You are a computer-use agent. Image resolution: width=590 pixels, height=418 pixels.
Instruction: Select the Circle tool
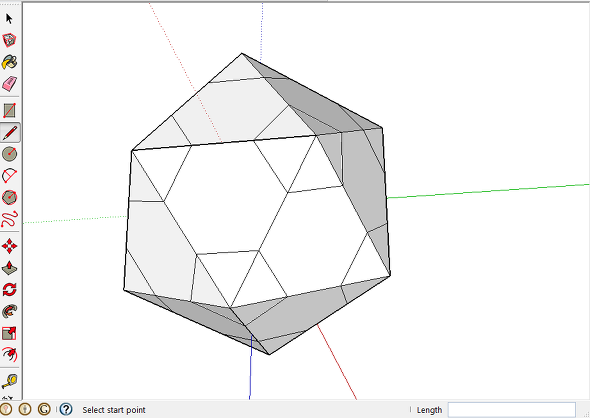pyautogui.click(x=9, y=154)
